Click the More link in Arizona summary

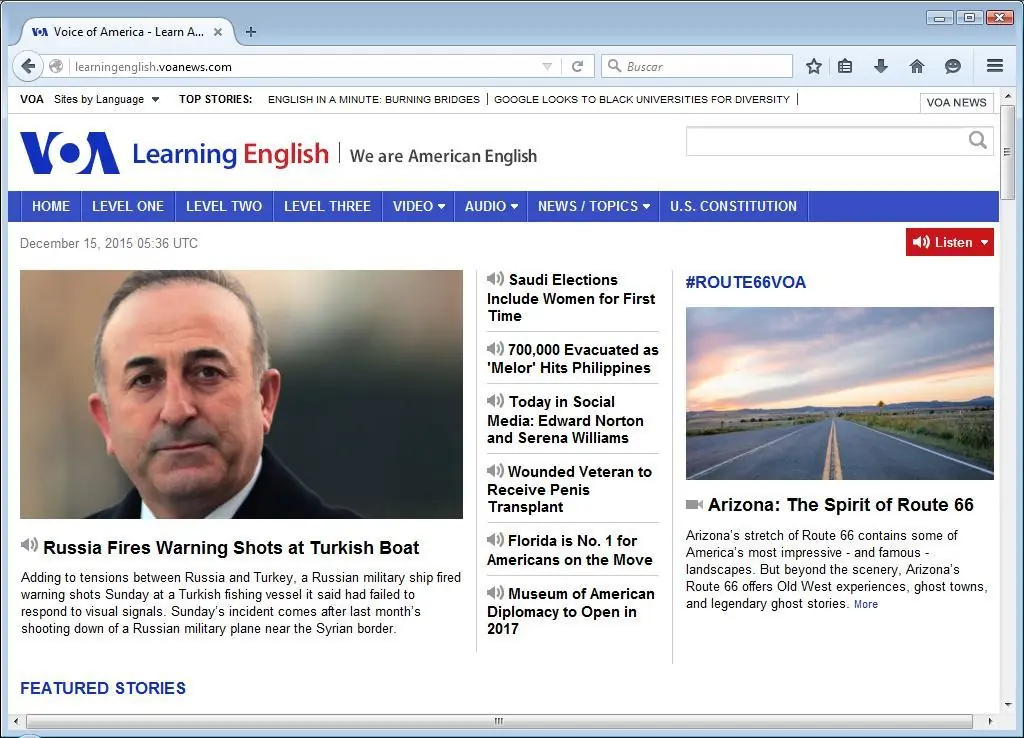(x=866, y=604)
